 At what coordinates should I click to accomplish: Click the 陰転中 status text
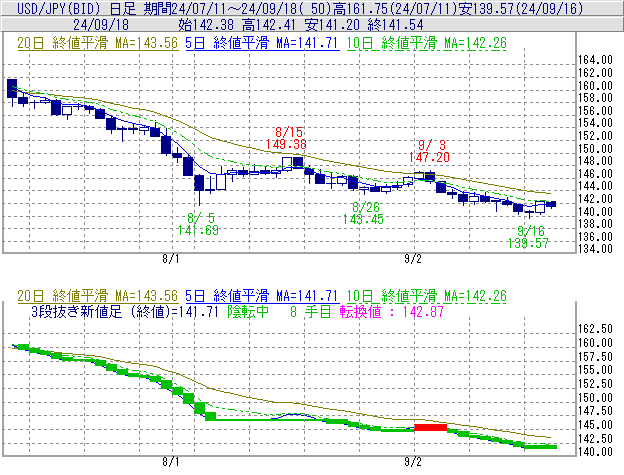248,311
